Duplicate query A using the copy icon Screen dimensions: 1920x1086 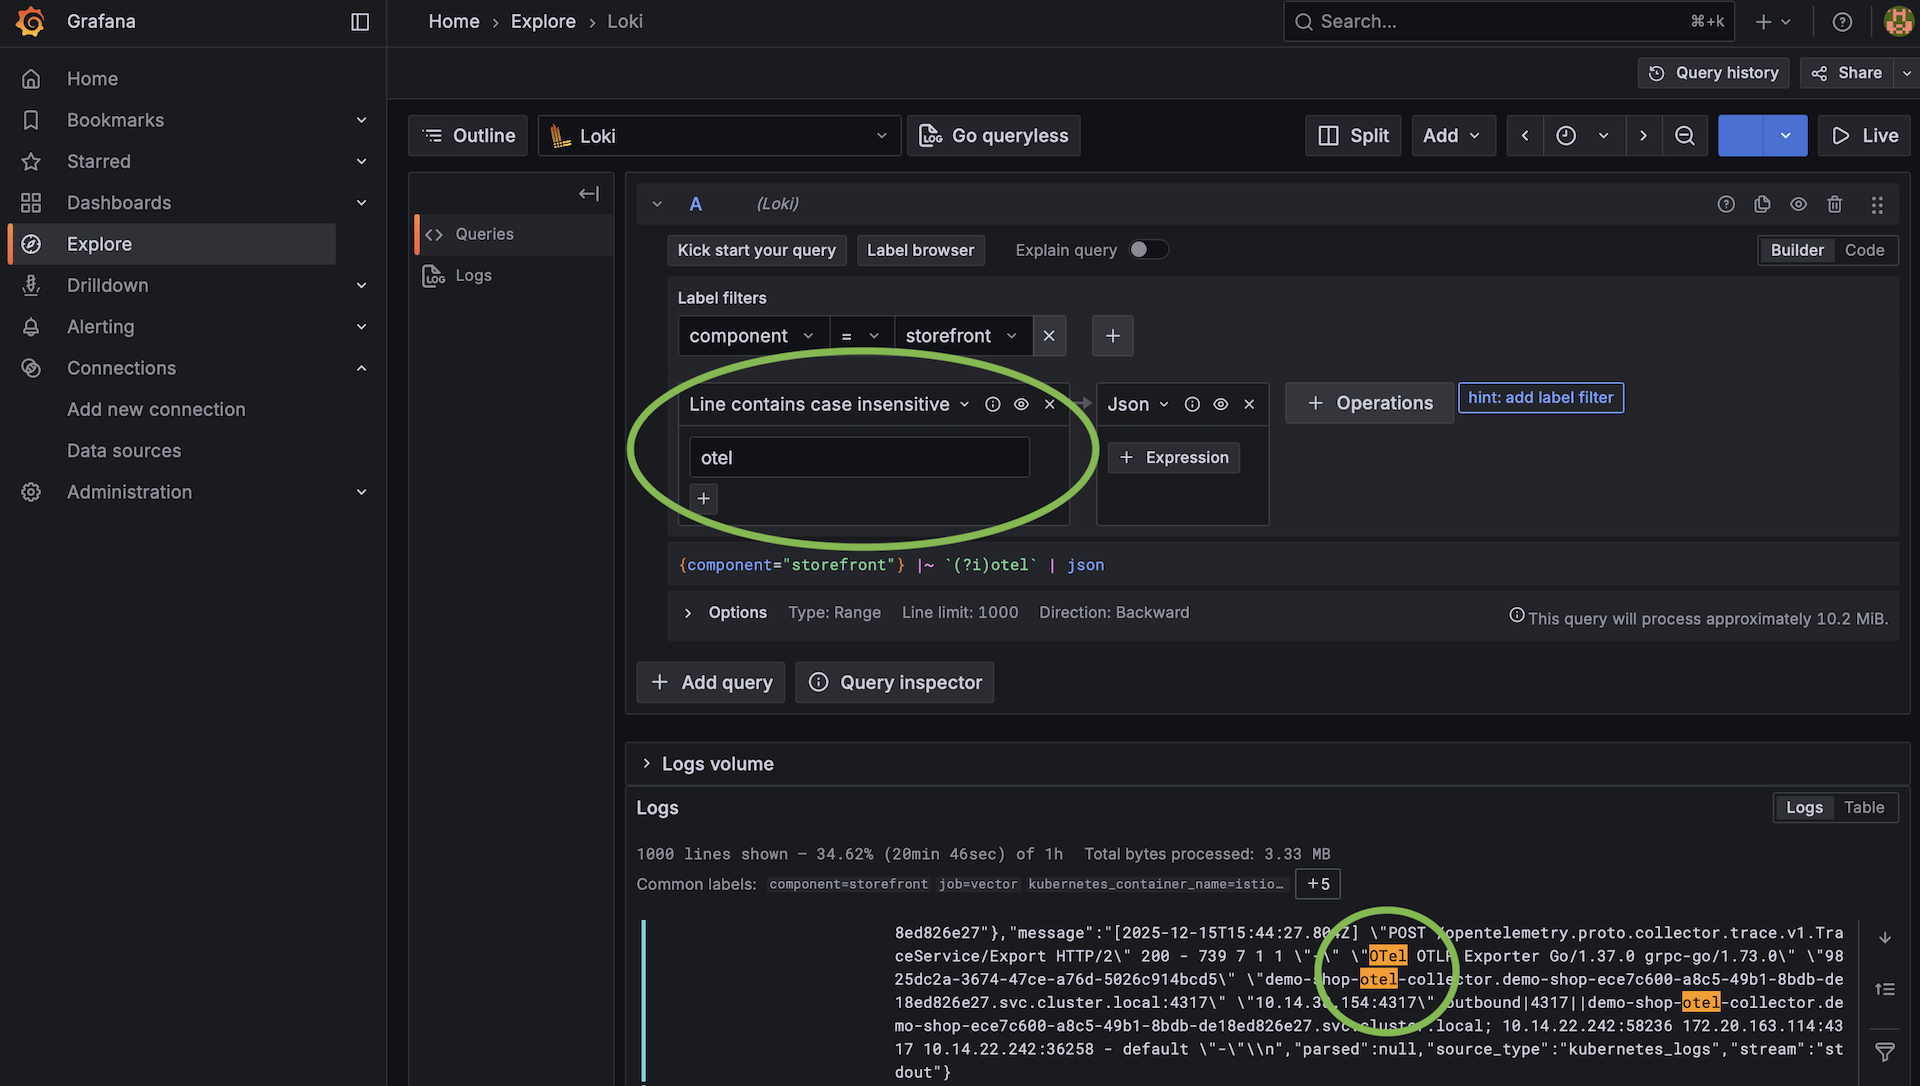[1762, 203]
